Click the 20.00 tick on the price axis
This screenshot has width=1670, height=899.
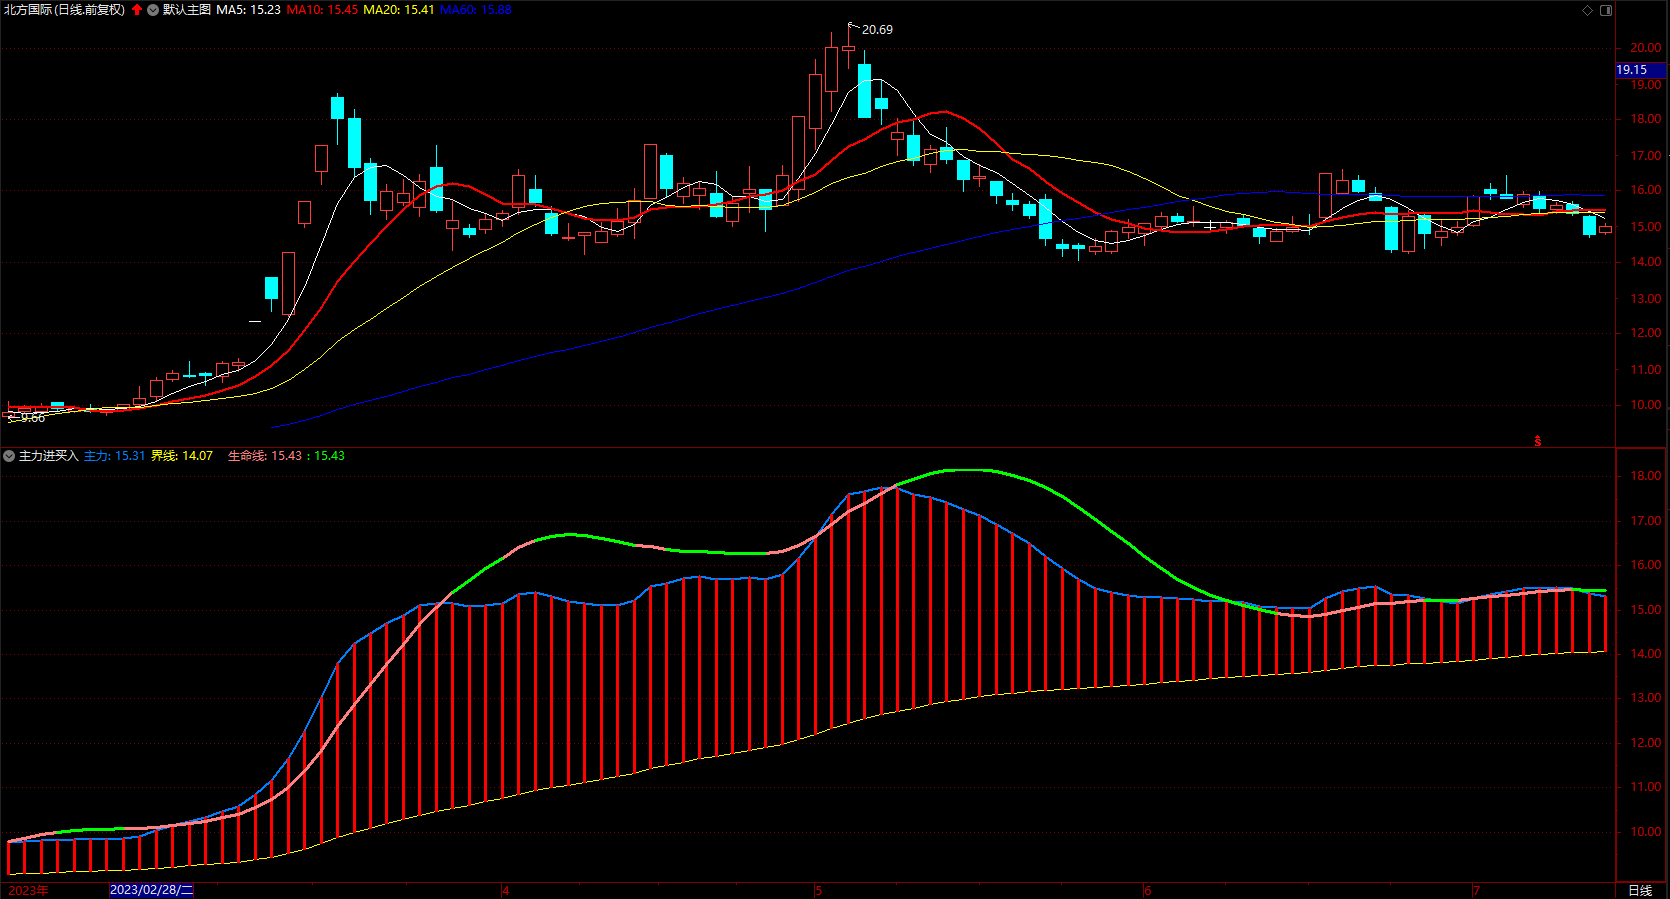pyautogui.click(x=1646, y=48)
